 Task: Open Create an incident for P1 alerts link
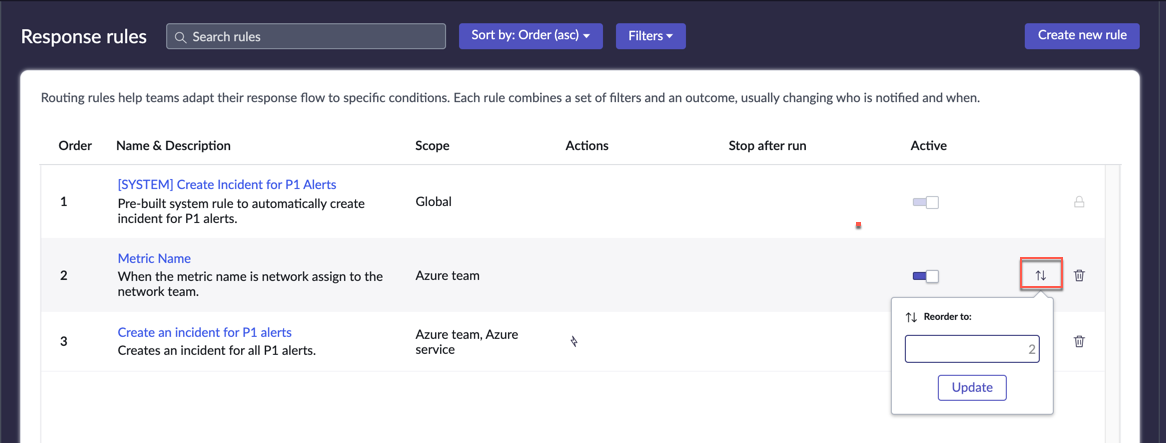point(204,332)
